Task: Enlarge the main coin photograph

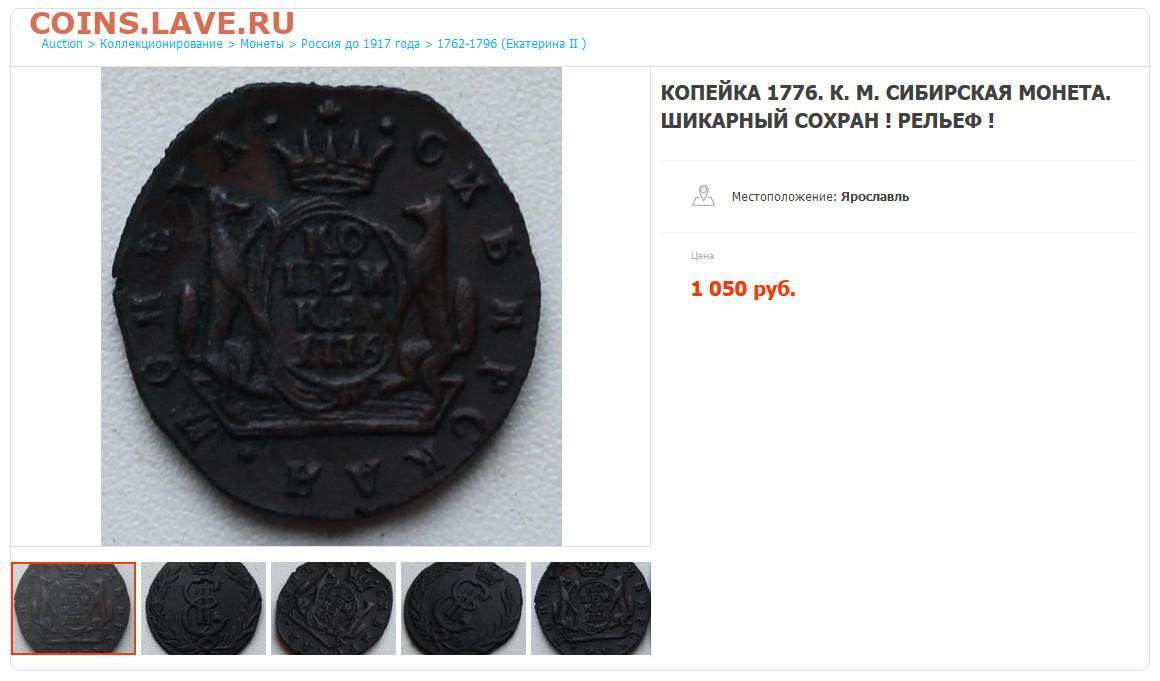Action: 331,306
